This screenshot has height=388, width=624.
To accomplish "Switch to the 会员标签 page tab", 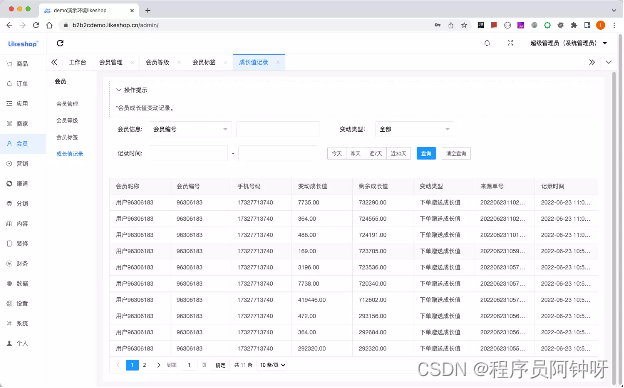I will (204, 62).
